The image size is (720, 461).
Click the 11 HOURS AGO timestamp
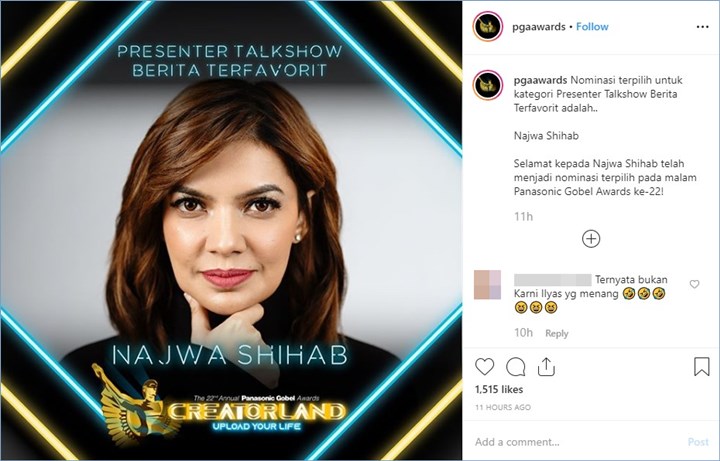(x=503, y=407)
